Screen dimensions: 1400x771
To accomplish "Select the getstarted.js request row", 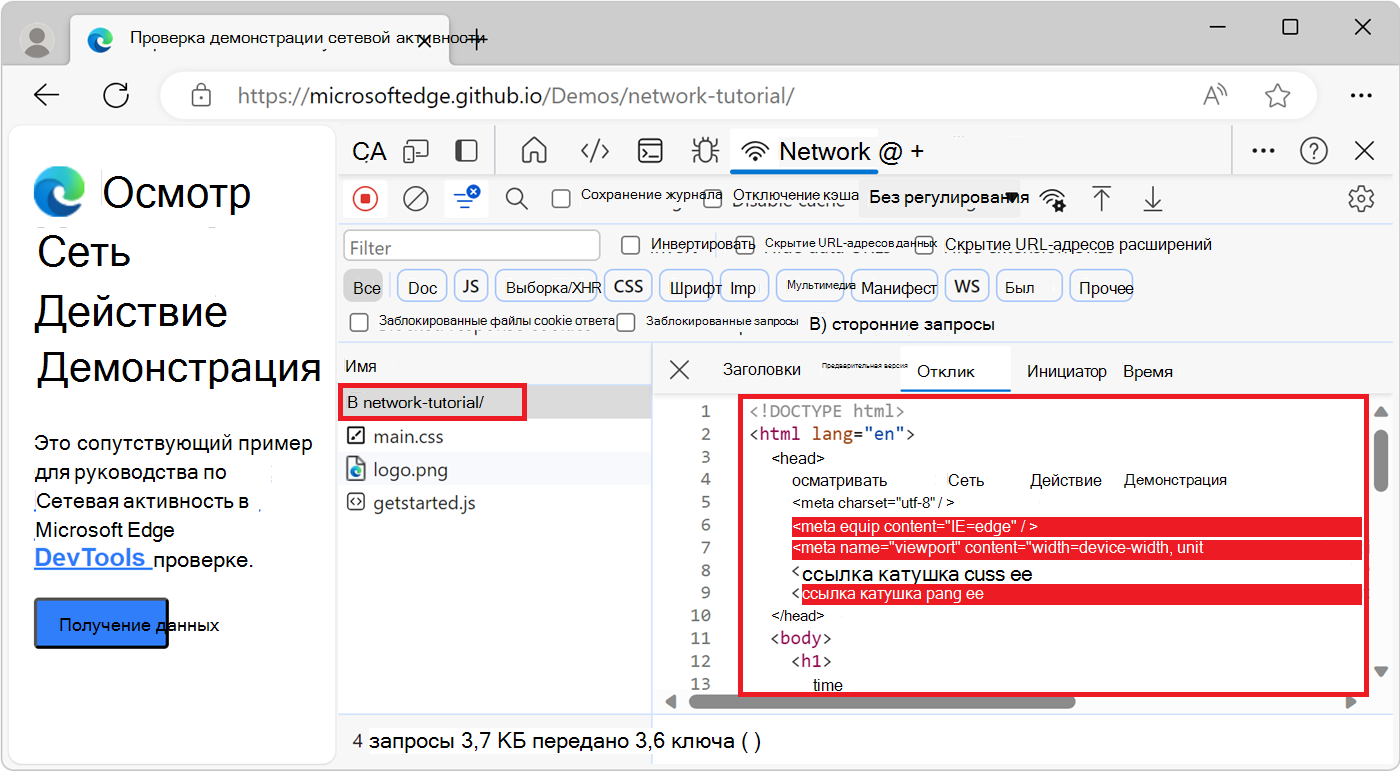I will click(495, 502).
